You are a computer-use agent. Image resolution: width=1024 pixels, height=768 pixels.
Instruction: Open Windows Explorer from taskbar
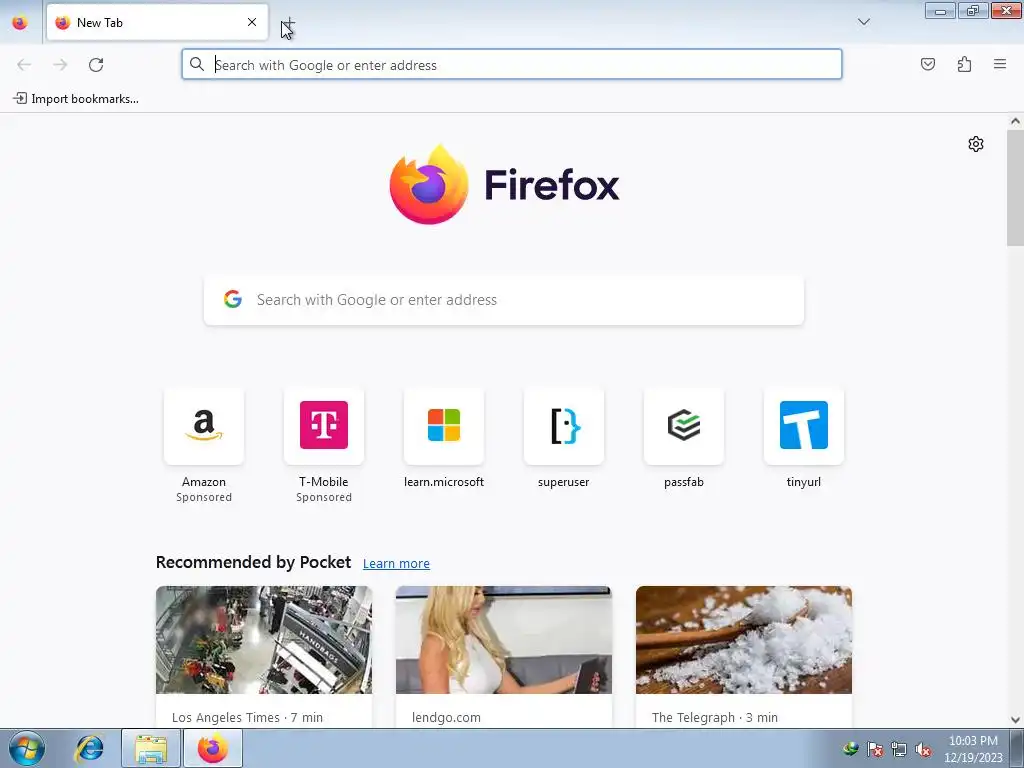(x=151, y=748)
